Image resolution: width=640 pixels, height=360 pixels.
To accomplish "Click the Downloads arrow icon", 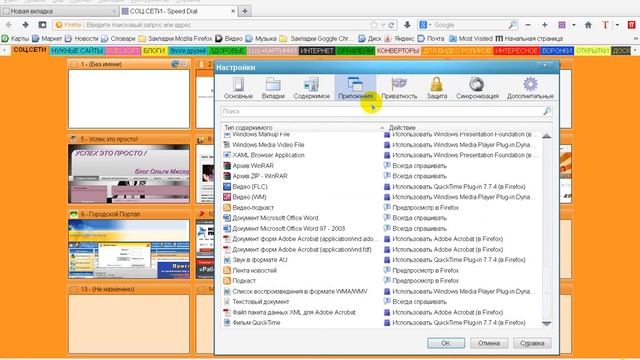I will pos(407,25).
